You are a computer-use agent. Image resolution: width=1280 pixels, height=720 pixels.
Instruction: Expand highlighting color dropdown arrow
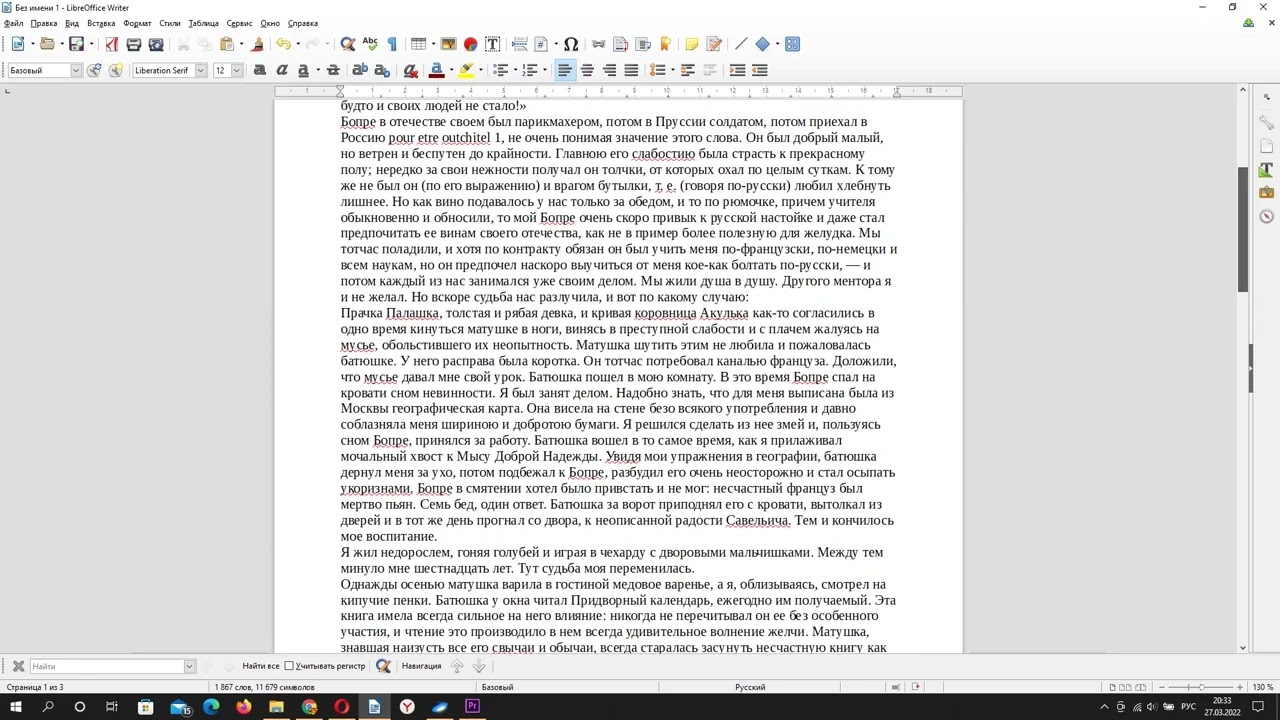481,70
